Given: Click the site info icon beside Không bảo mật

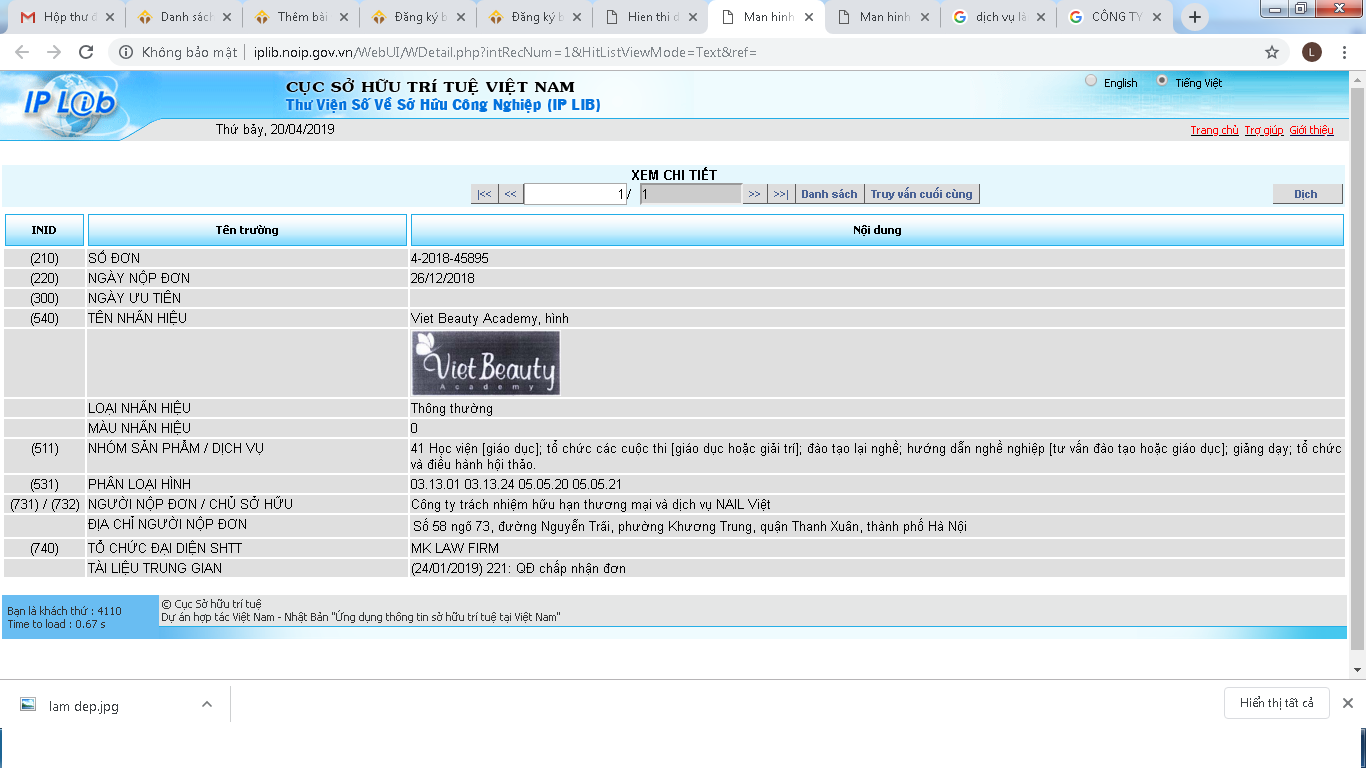Looking at the screenshot, I should coord(126,52).
